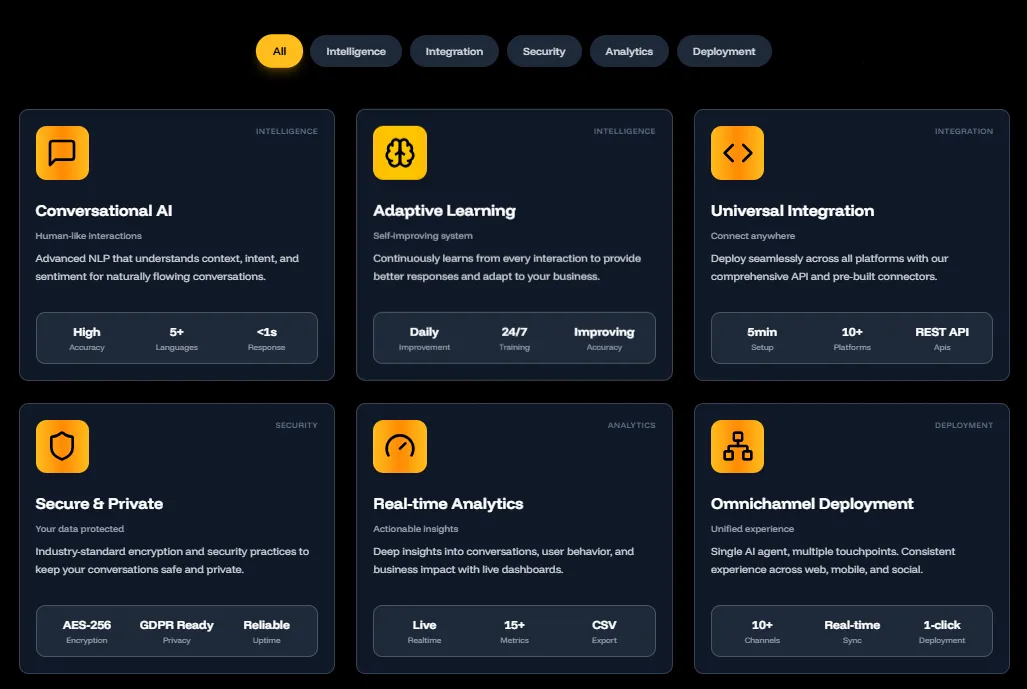Click the 24/7 Training stat
This screenshot has width=1027, height=689.
click(514, 337)
